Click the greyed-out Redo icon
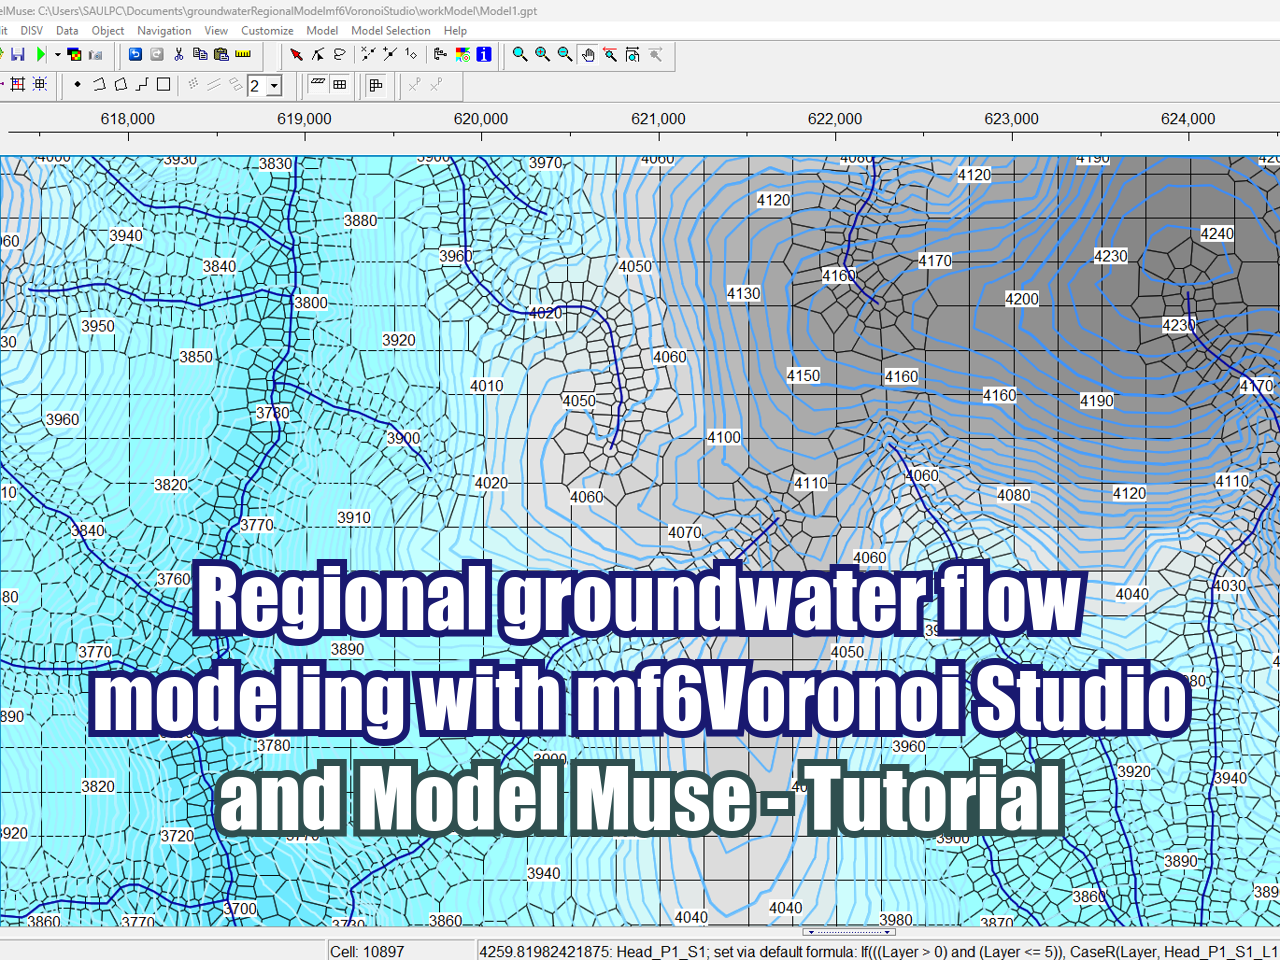This screenshot has width=1280, height=960. pos(157,54)
